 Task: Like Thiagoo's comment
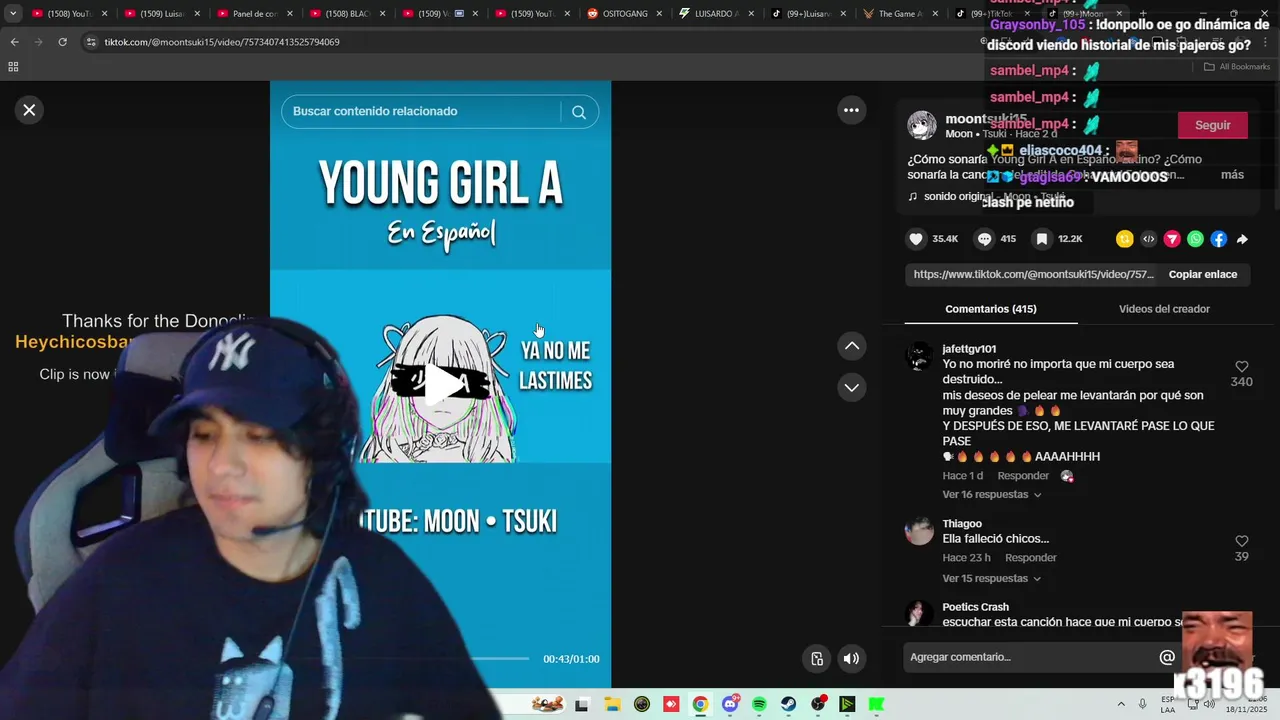1241,541
